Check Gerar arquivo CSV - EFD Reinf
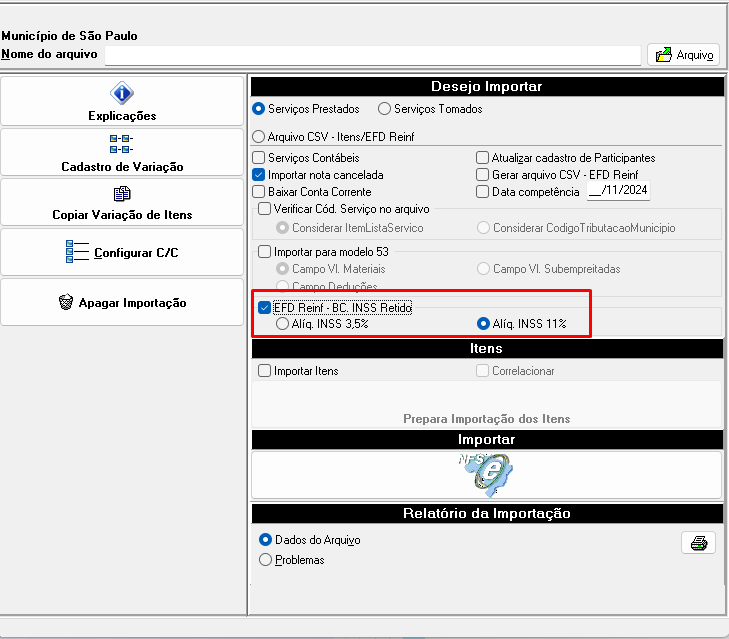The width and height of the screenshot is (729, 639). pyautogui.click(x=557, y=175)
